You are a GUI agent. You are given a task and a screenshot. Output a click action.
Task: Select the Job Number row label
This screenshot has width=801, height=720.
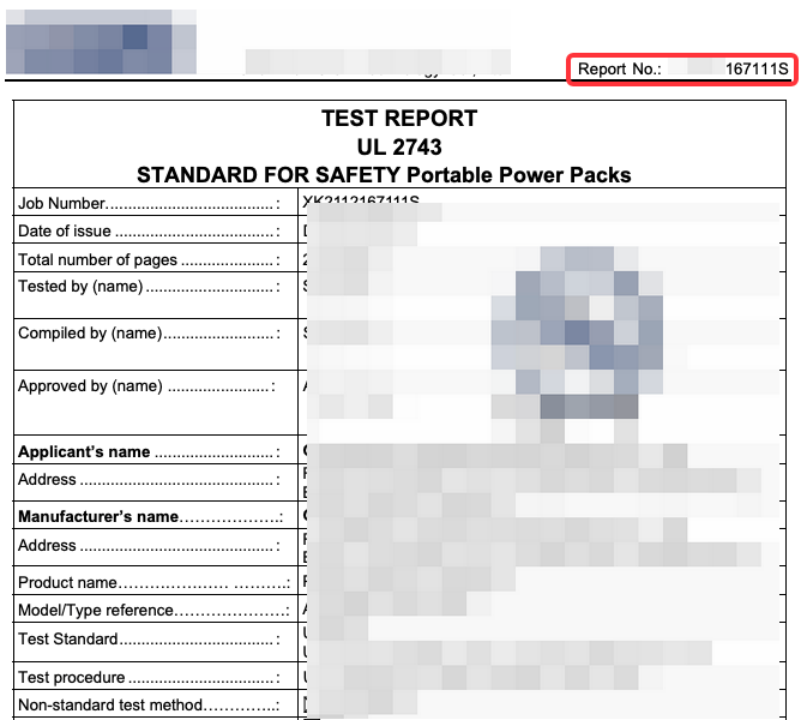(62, 204)
